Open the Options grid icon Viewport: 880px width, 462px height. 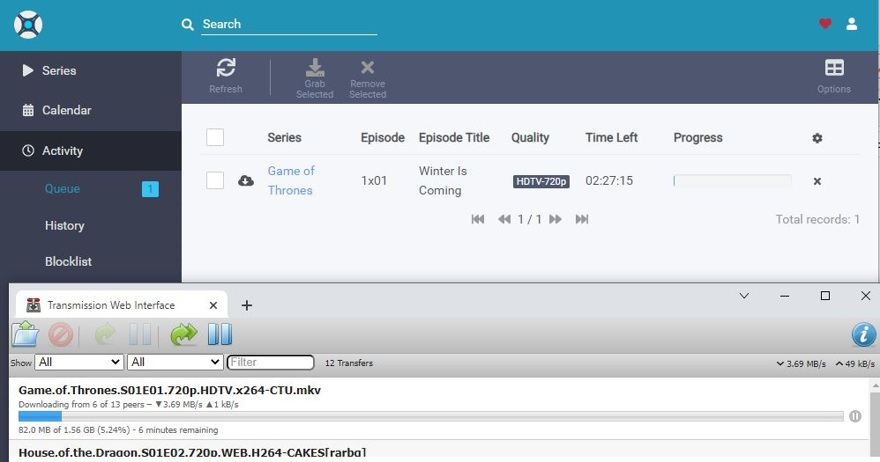coord(834,68)
